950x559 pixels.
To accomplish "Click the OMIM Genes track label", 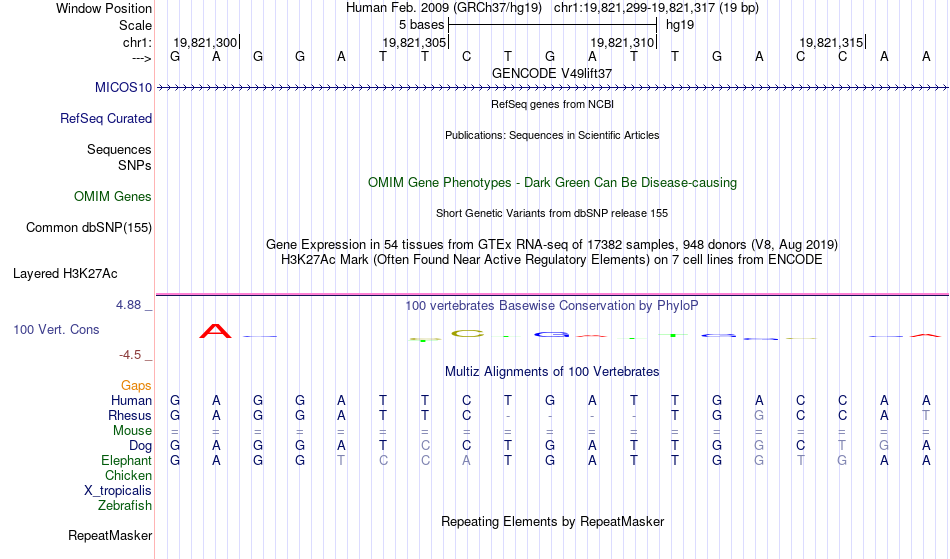I will (113, 196).
